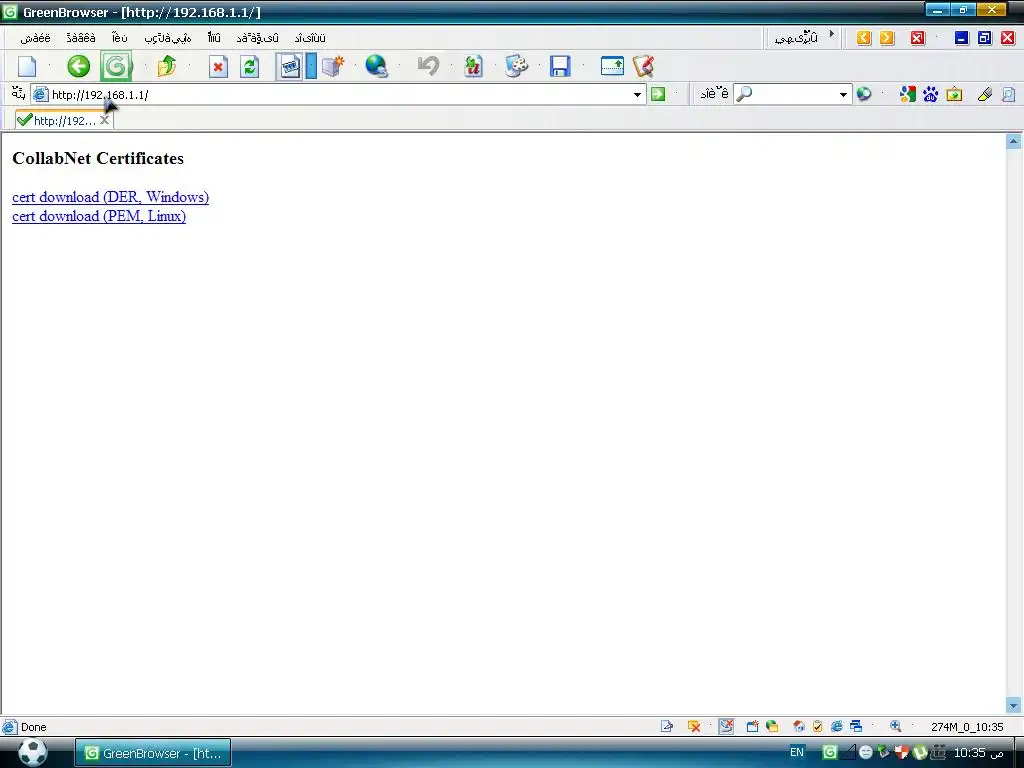Image resolution: width=1024 pixels, height=768 pixels.
Task: Open the address bar dropdown arrow
Action: tap(637, 95)
